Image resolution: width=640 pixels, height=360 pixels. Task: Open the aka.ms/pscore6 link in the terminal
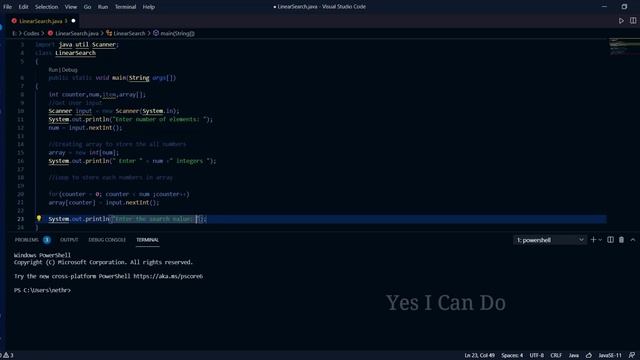[168, 276]
